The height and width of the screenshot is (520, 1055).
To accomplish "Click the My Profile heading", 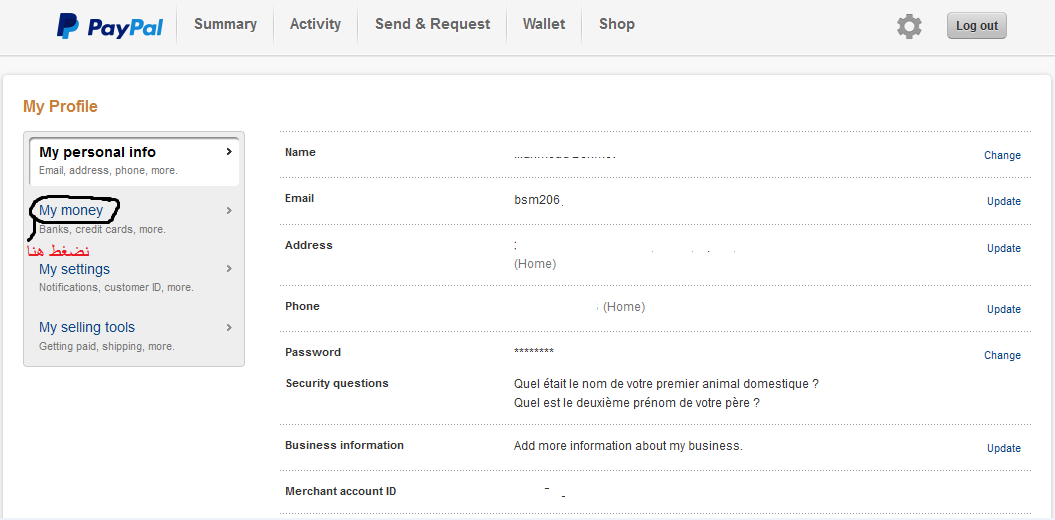I will (x=60, y=106).
